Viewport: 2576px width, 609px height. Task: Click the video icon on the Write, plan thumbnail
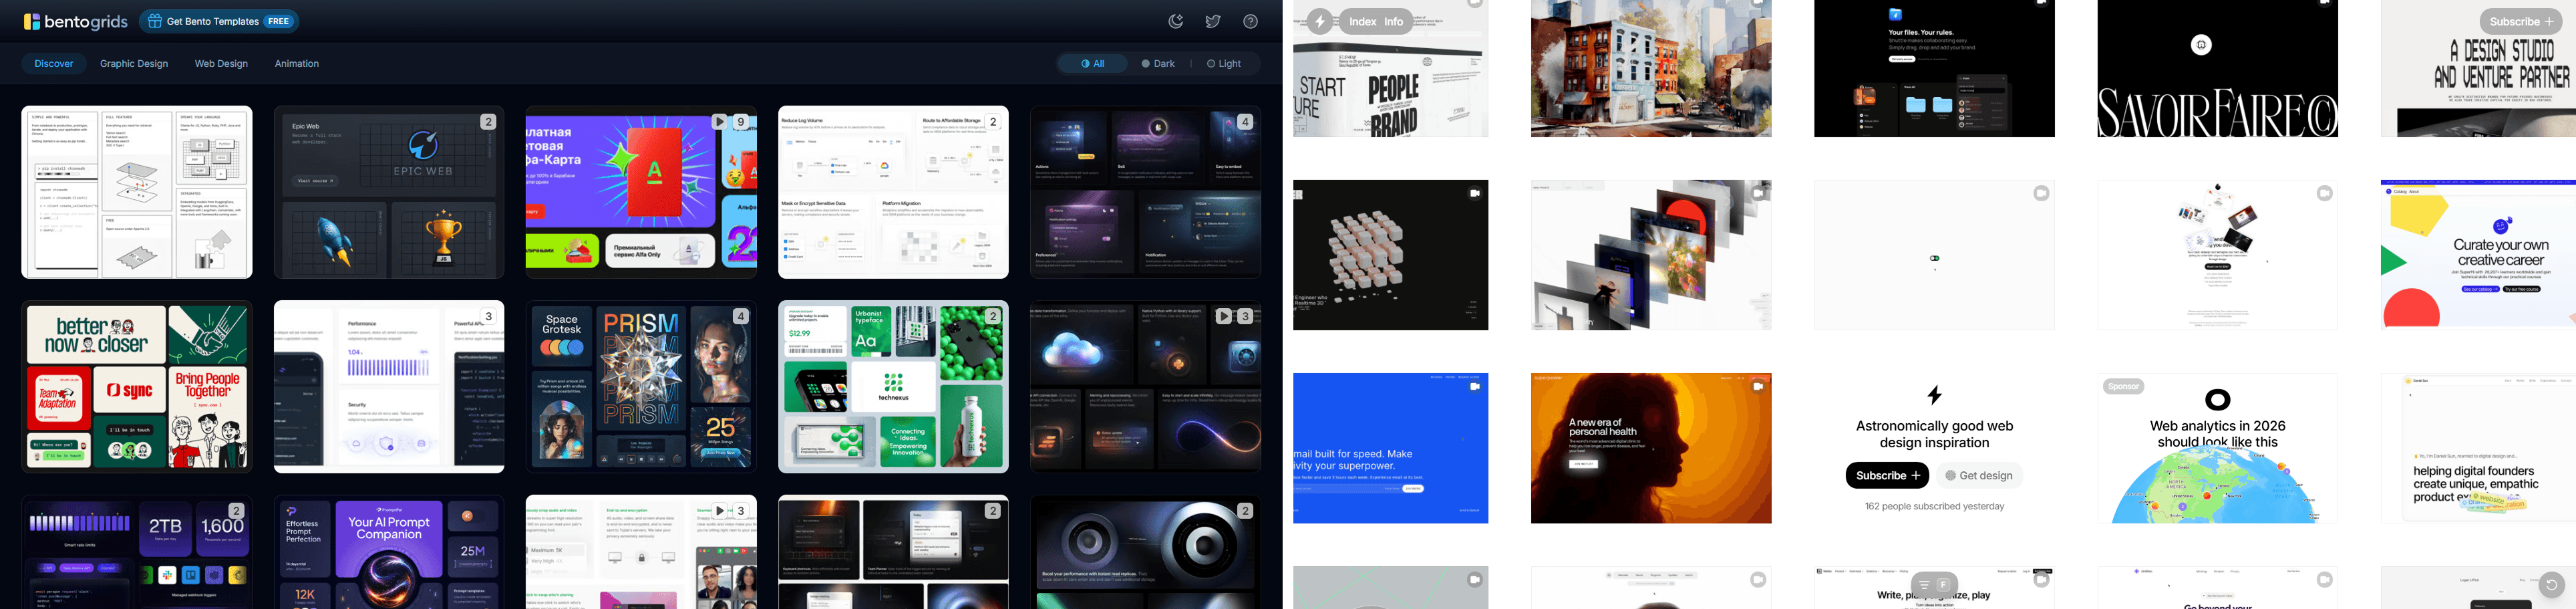[2041, 579]
